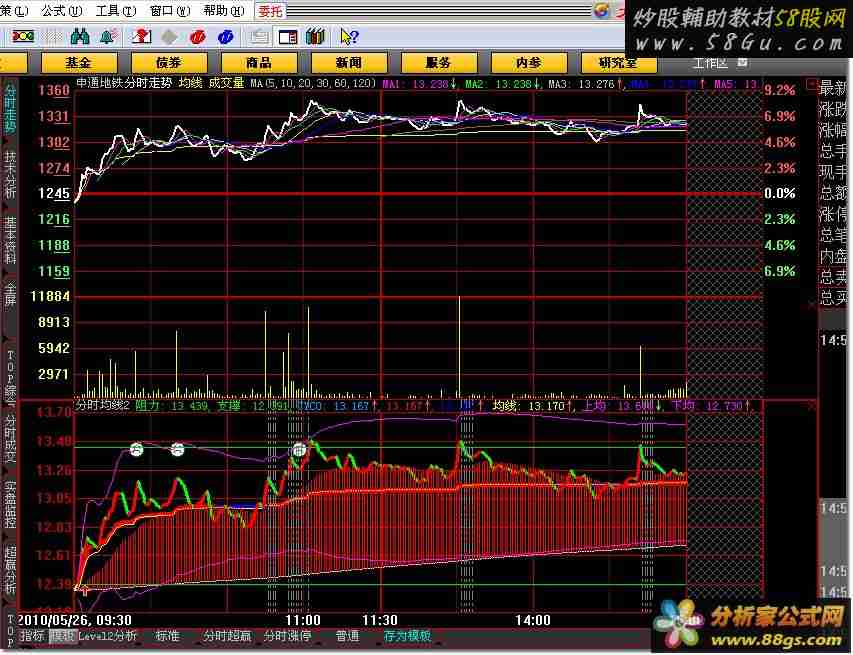Screen dimensions: 853x655
Task: Activate the help cursor question-mark icon
Action: click(x=348, y=37)
